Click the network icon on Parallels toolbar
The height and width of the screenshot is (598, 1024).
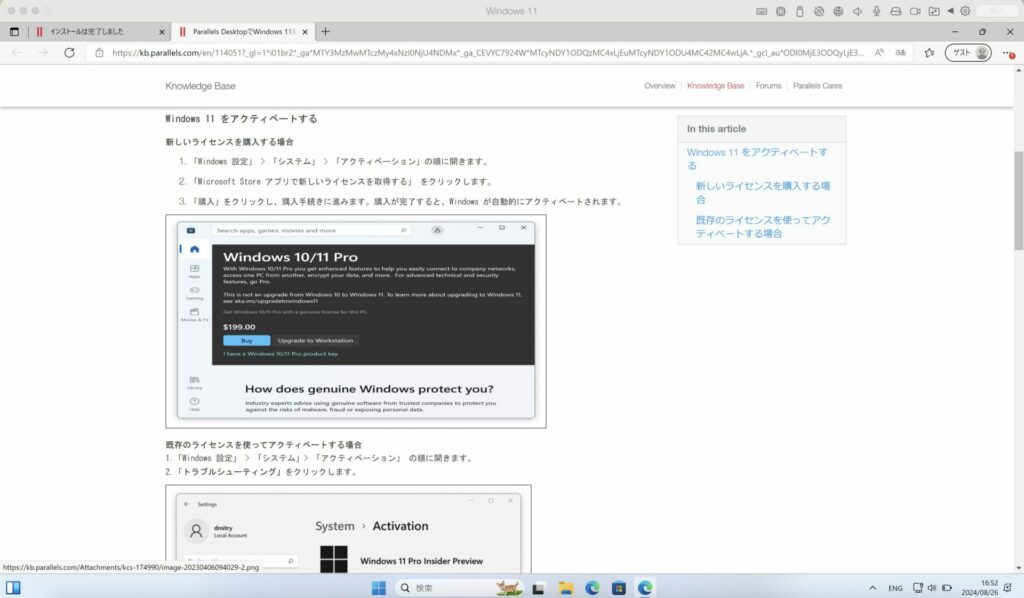840,11
